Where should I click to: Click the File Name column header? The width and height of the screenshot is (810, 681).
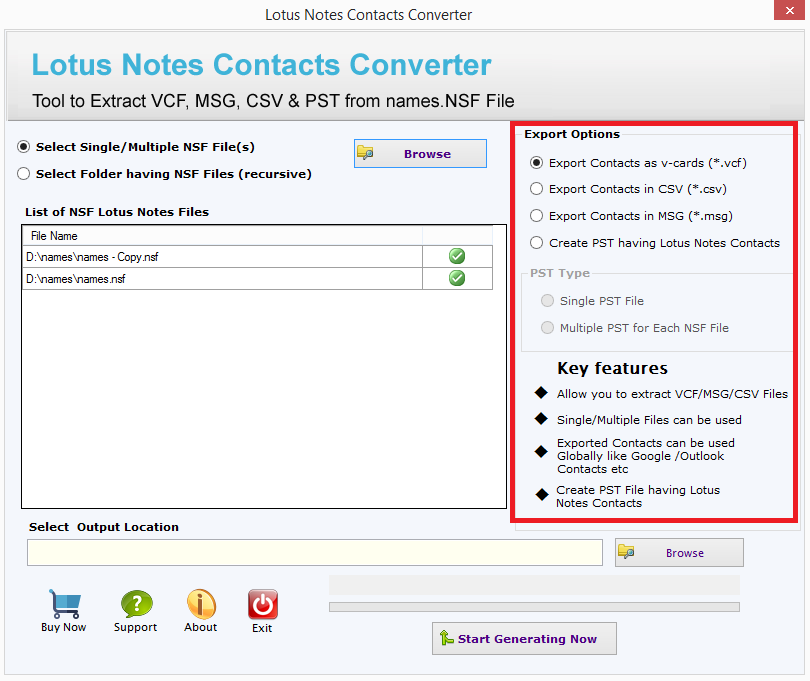[x=222, y=236]
